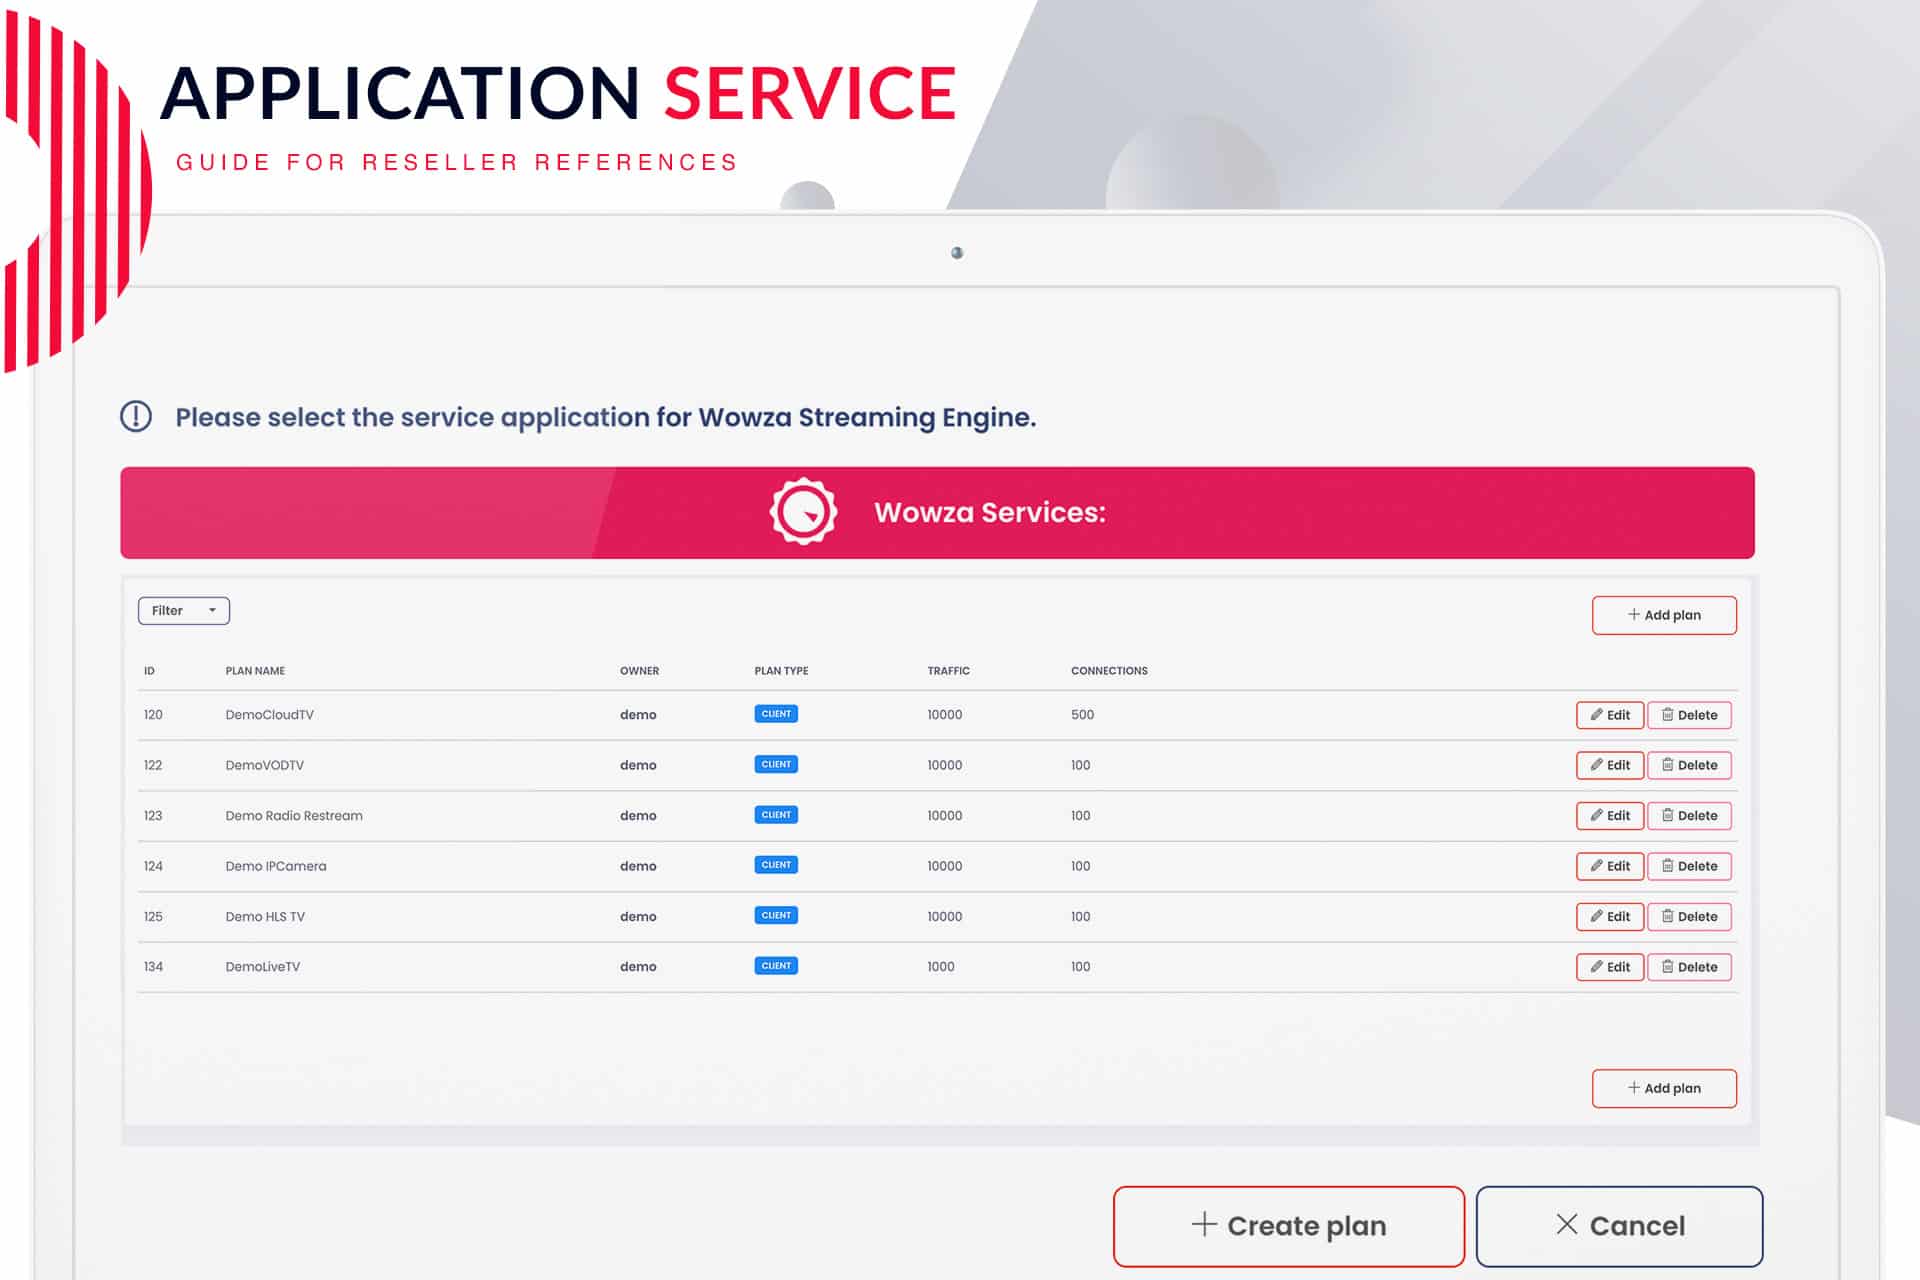The height and width of the screenshot is (1280, 1920).
Task: Click the Wowza gauge logo icon
Action: (803, 512)
